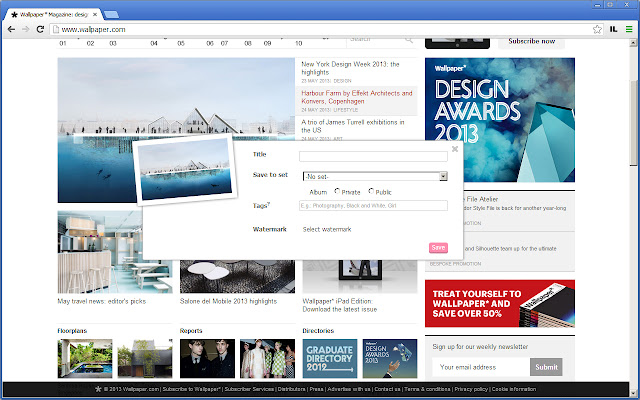Click the two men in suits thumbnail

click(x=207, y=358)
